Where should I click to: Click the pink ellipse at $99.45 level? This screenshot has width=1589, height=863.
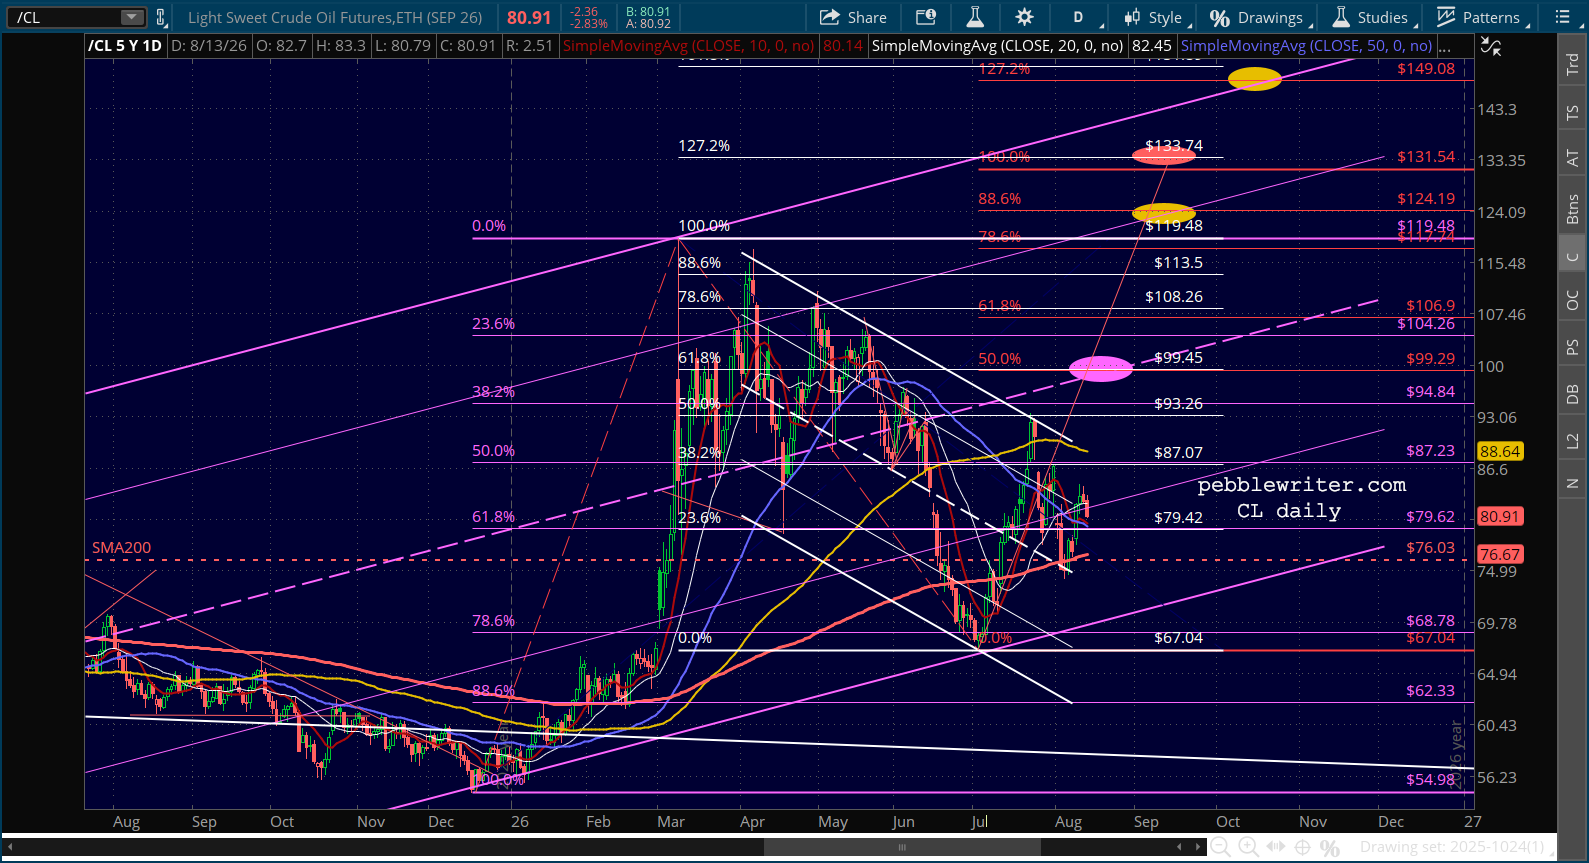1101,369
